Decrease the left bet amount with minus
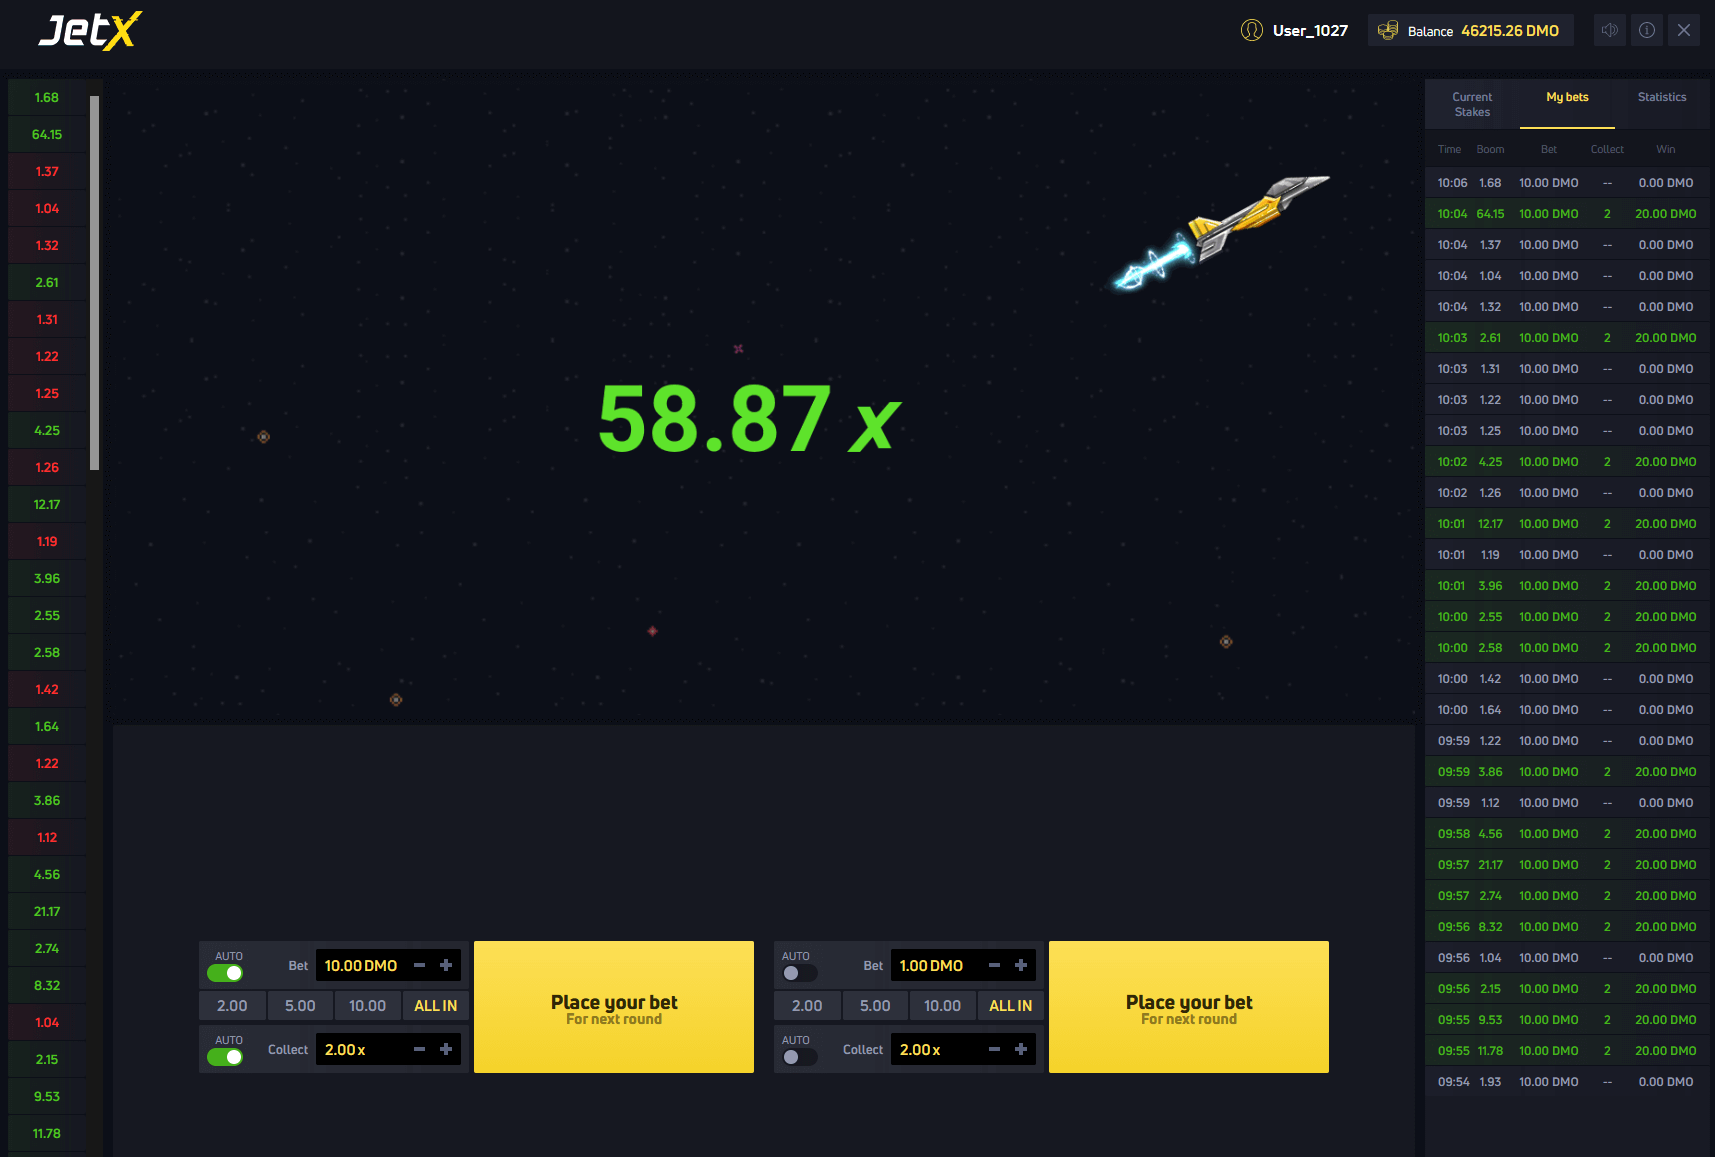The height and width of the screenshot is (1157, 1715). (x=420, y=965)
